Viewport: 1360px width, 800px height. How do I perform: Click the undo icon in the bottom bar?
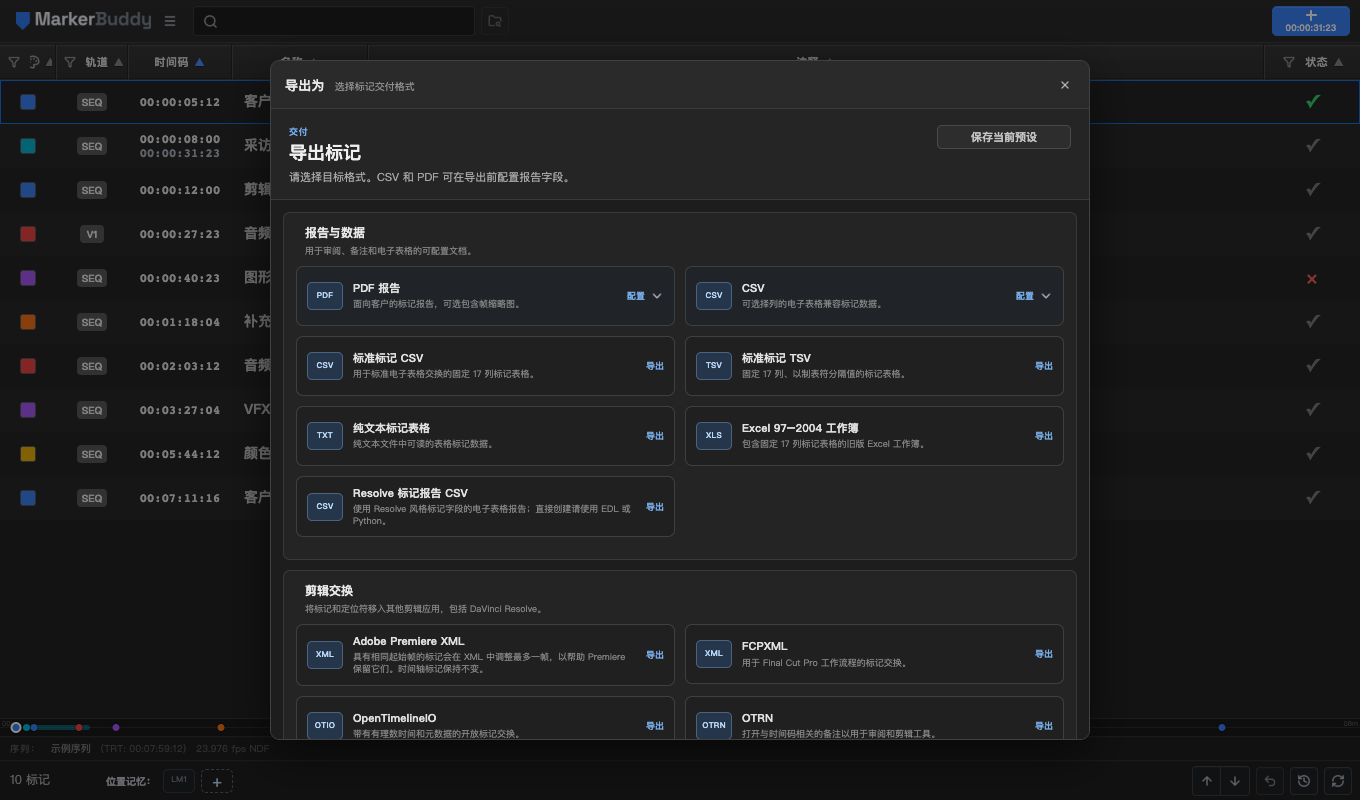coord(1270,781)
